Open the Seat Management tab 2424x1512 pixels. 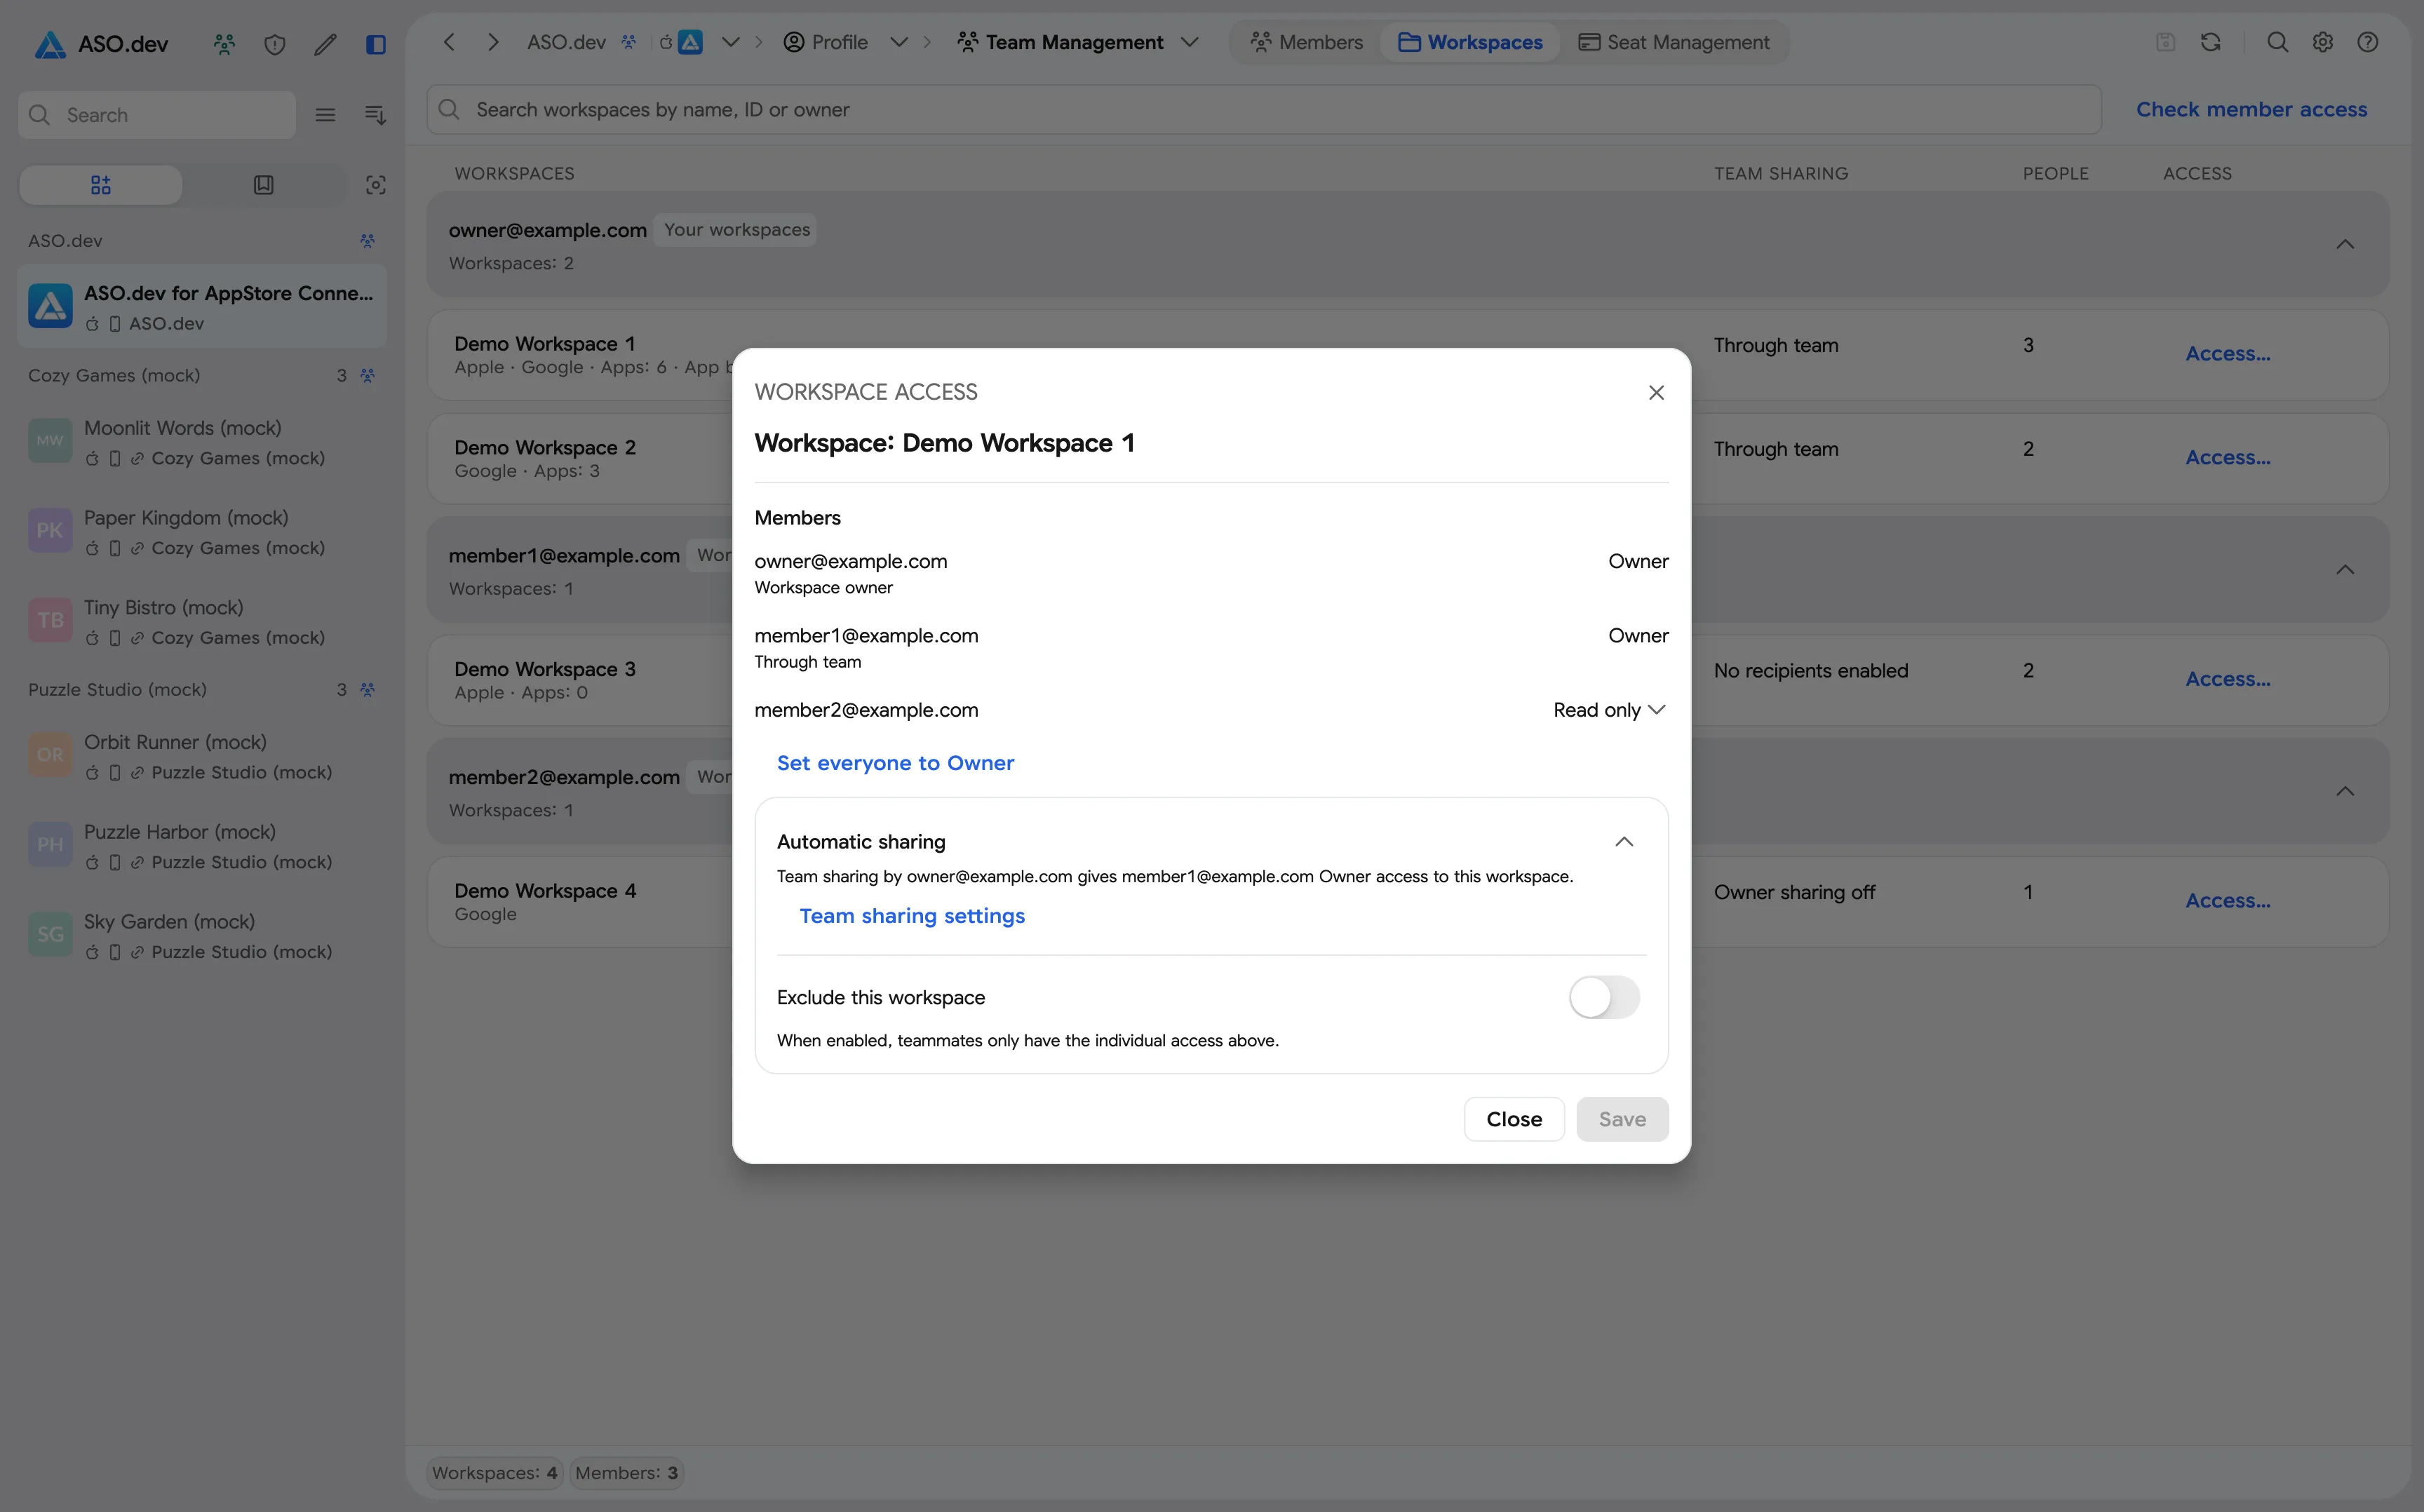(x=1674, y=42)
